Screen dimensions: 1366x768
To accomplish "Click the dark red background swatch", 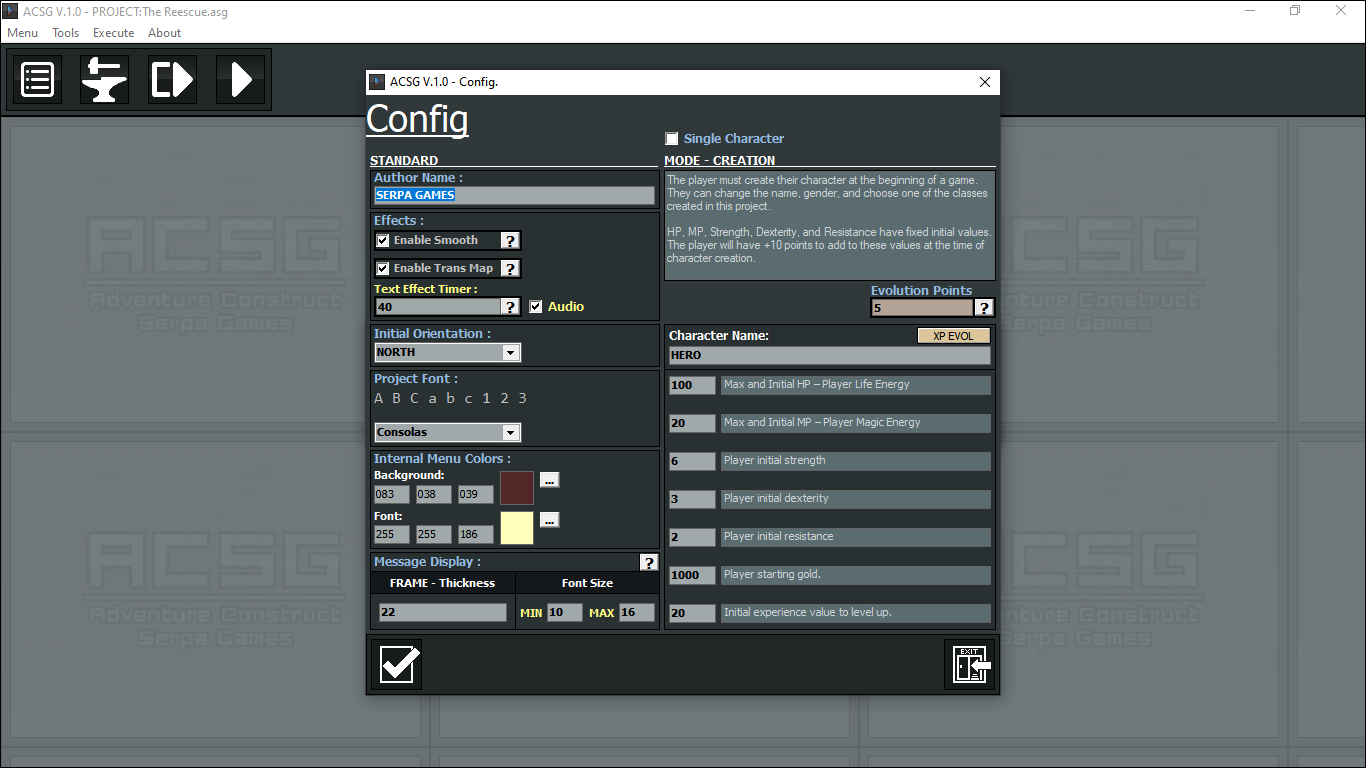I will (517, 487).
